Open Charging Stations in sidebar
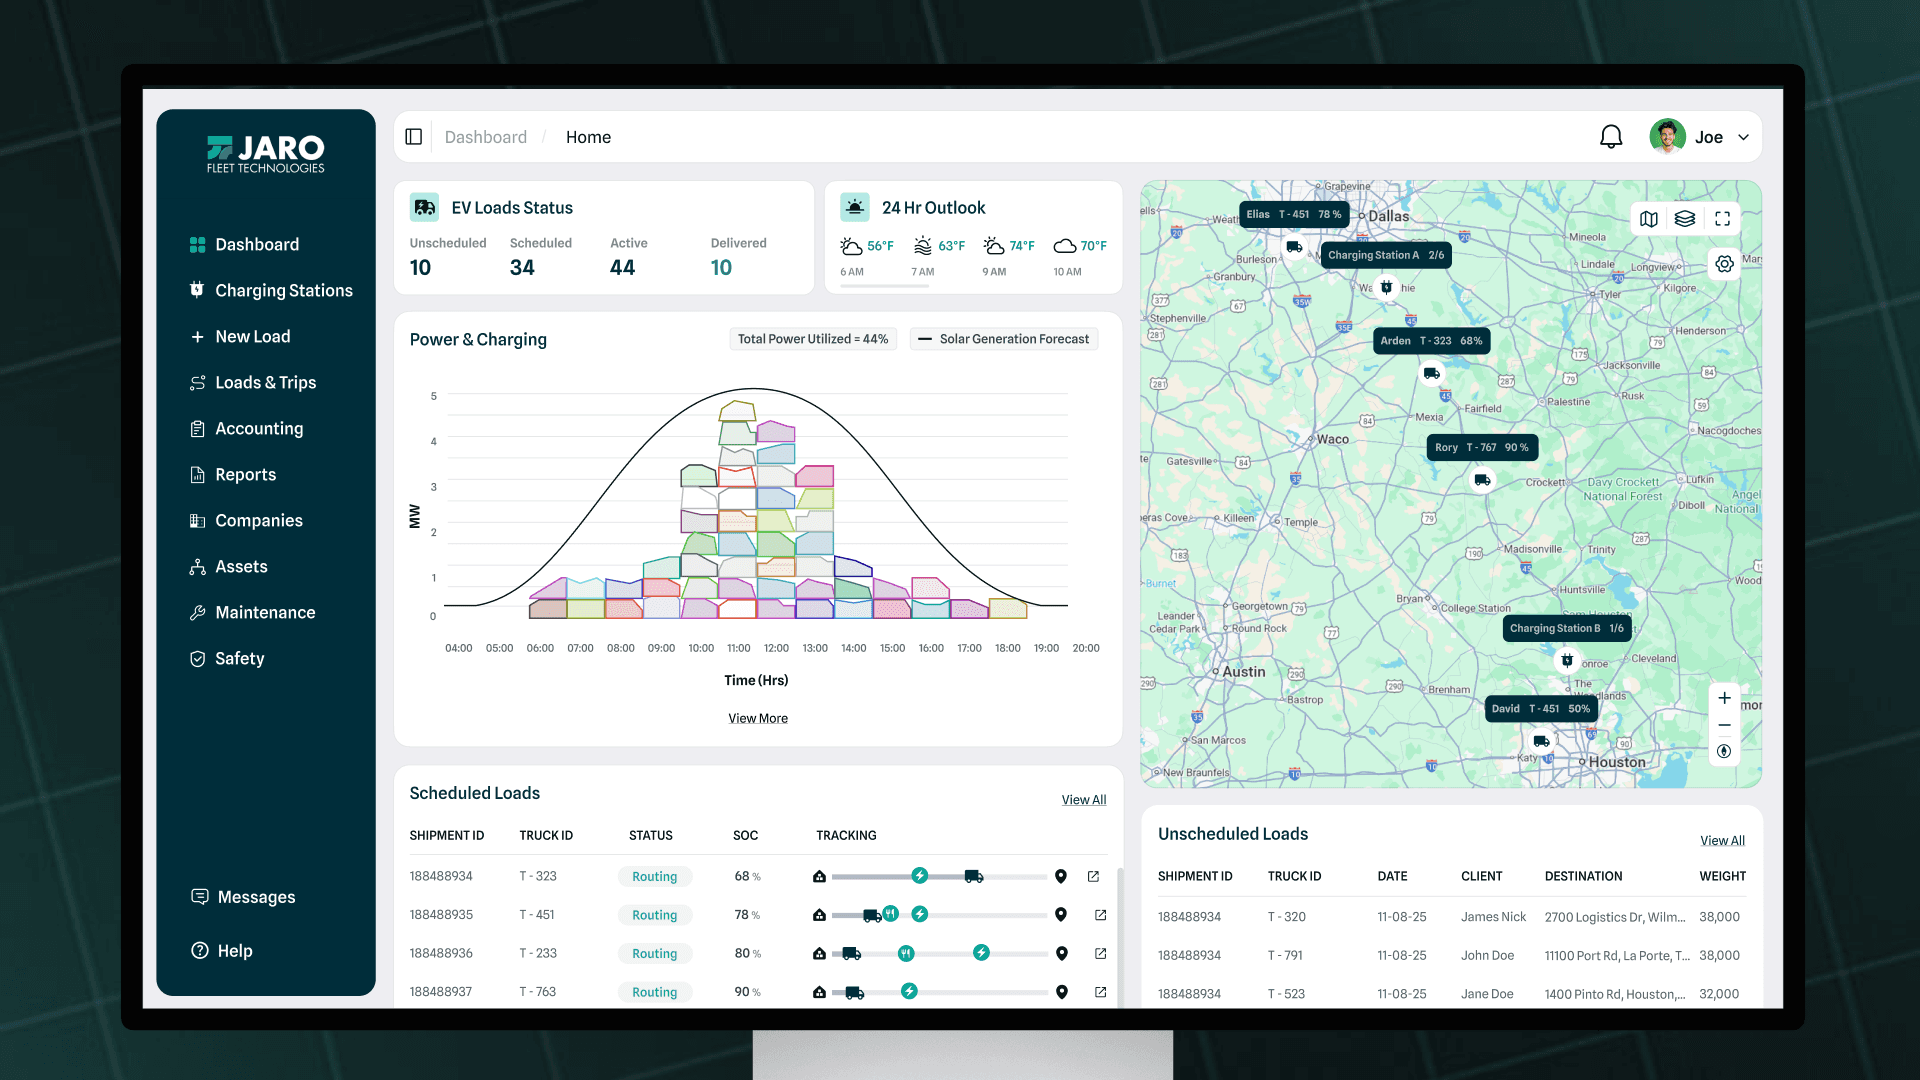Screen dimensions: 1920x1080 click(x=283, y=291)
